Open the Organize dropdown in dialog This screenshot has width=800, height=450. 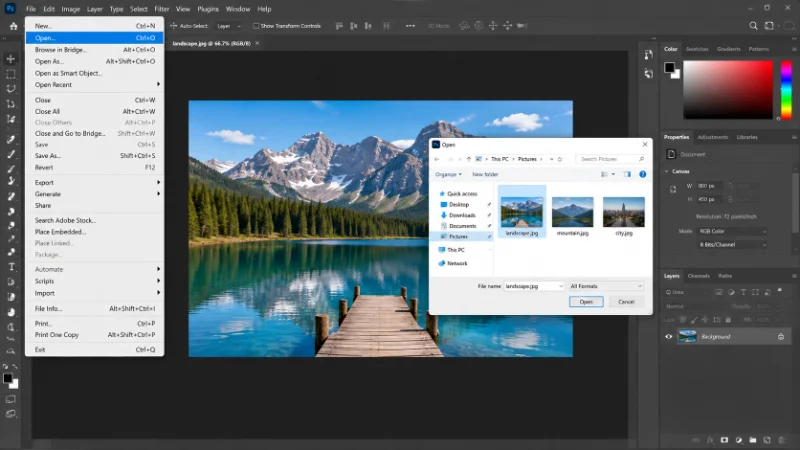448,174
